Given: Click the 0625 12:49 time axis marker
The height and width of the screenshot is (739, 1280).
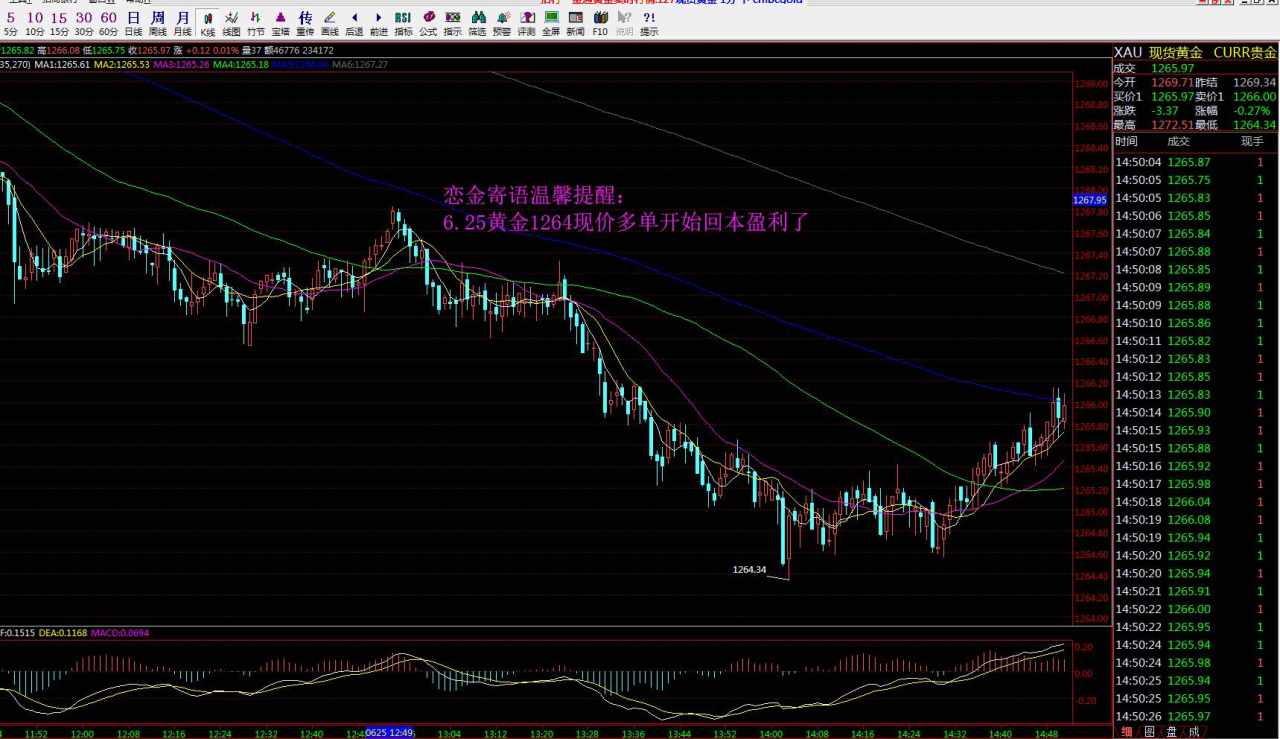Looking at the screenshot, I should [390, 733].
